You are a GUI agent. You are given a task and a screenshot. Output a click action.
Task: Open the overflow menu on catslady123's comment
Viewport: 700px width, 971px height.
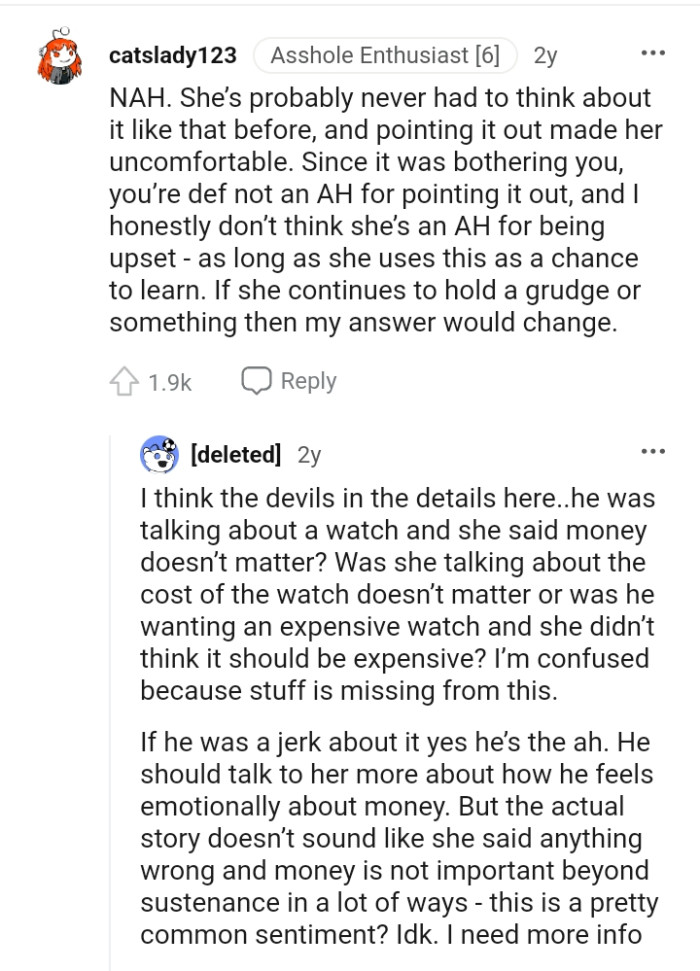[655, 50]
